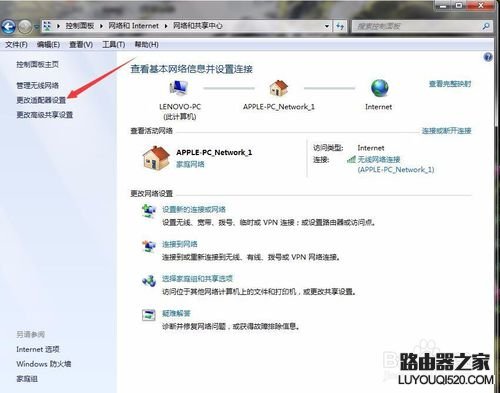Click 连接或断开连接 link
Screen dimensions: 500x393
[x=446, y=131]
